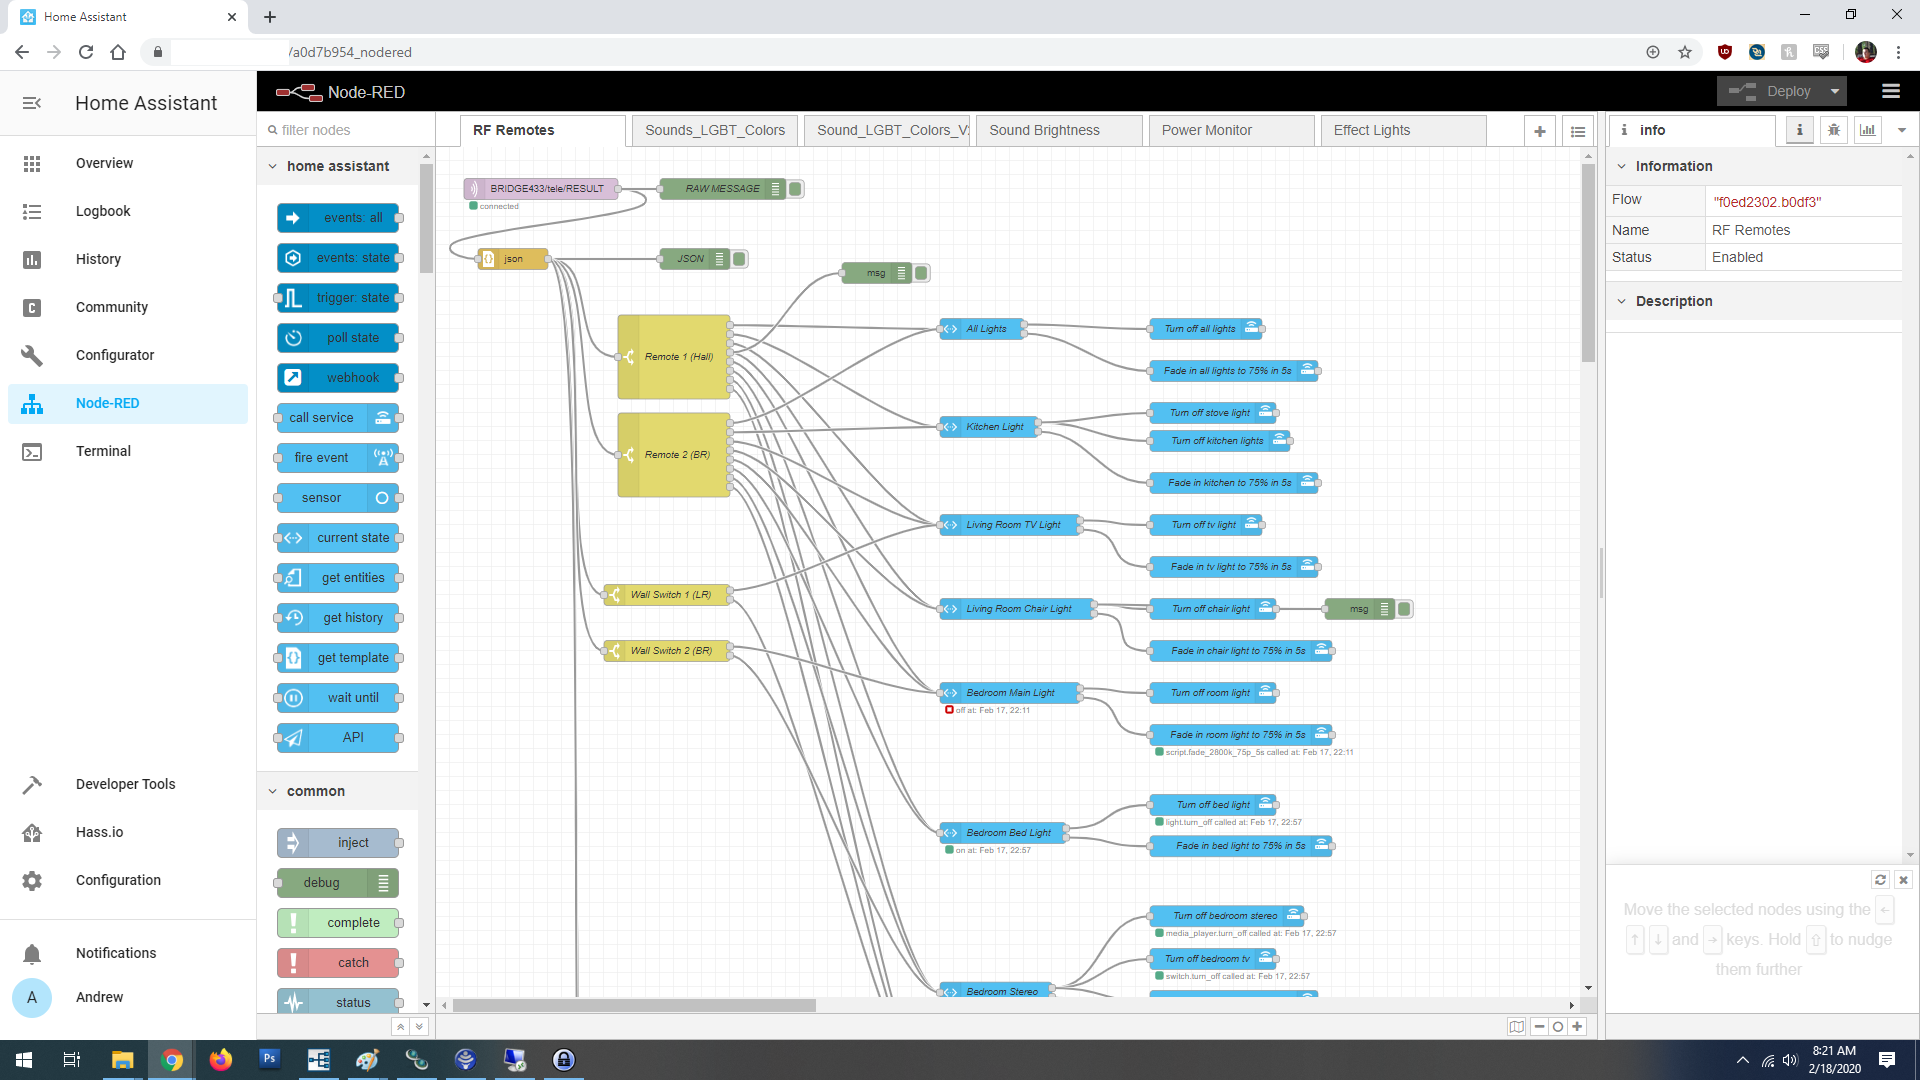Switch to the Power Monitor flow tab
This screenshot has width=1920, height=1080.
coord(1231,130)
